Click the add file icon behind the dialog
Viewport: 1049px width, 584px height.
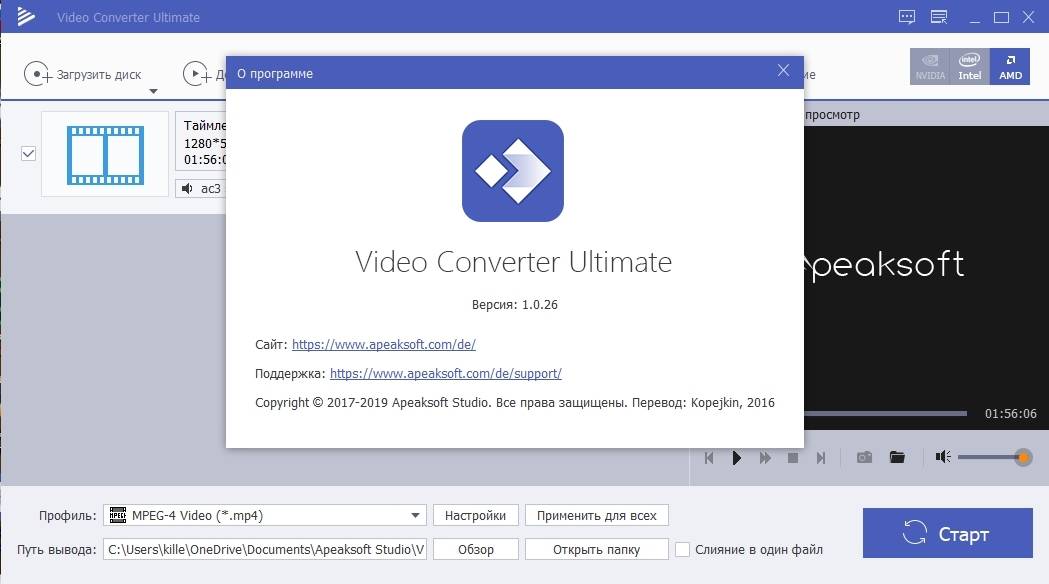(197, 74)
